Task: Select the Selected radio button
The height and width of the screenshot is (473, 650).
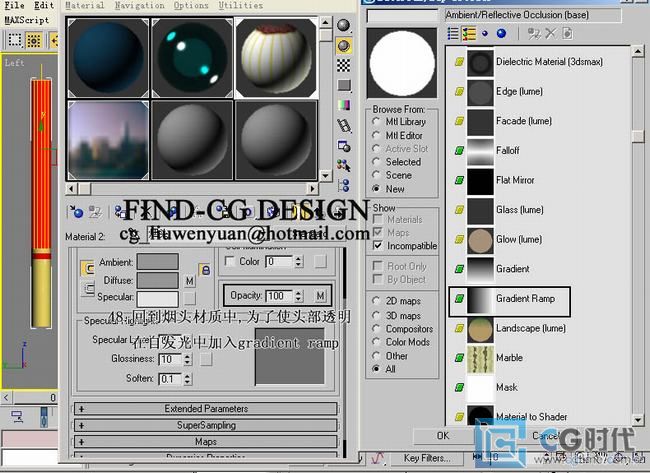Action: pyautogui.click(x=376, y=162)
